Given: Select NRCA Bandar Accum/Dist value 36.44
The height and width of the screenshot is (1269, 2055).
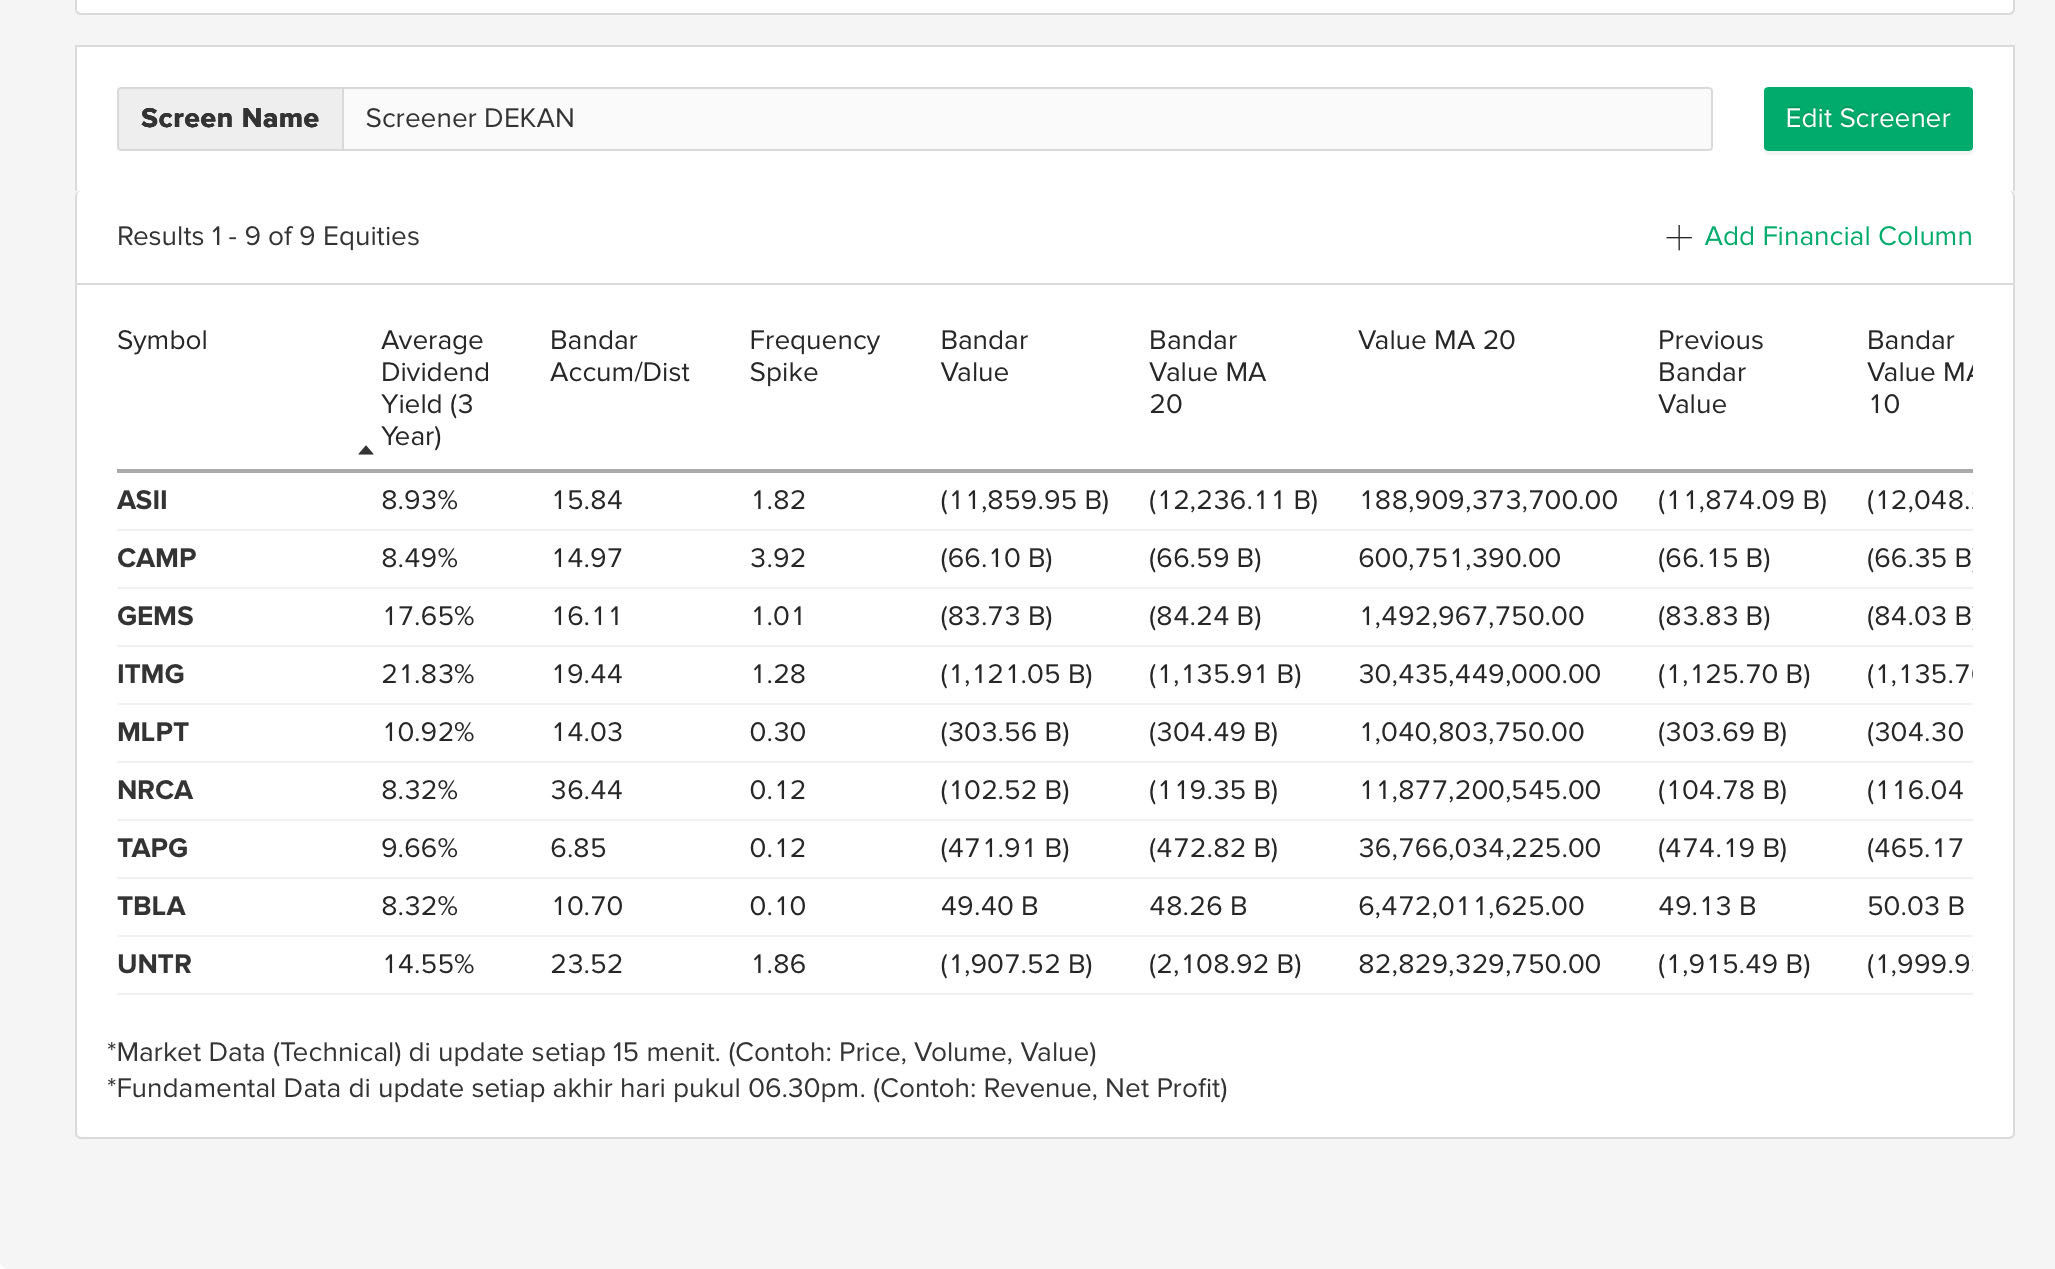Looking at the screenshot, I should point(586,790).
